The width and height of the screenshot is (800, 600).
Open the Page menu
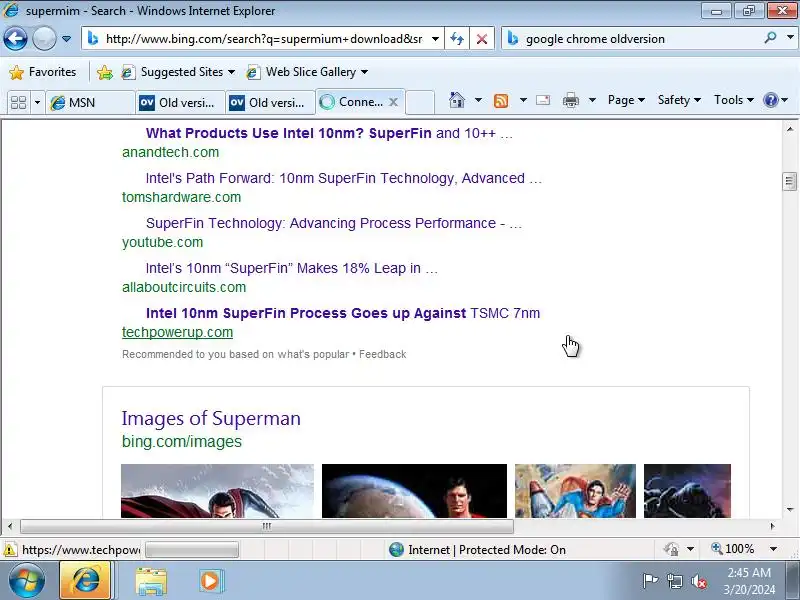coord(626,100)
